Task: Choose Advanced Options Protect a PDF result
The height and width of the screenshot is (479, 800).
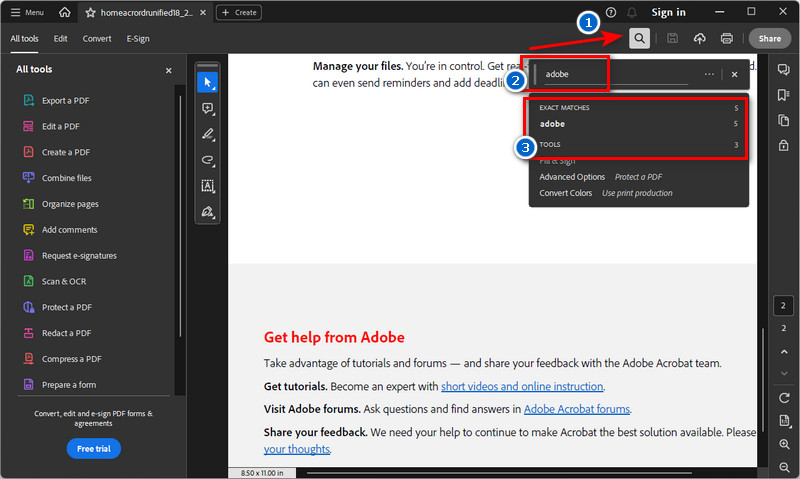Action: [x=601, y=177]
